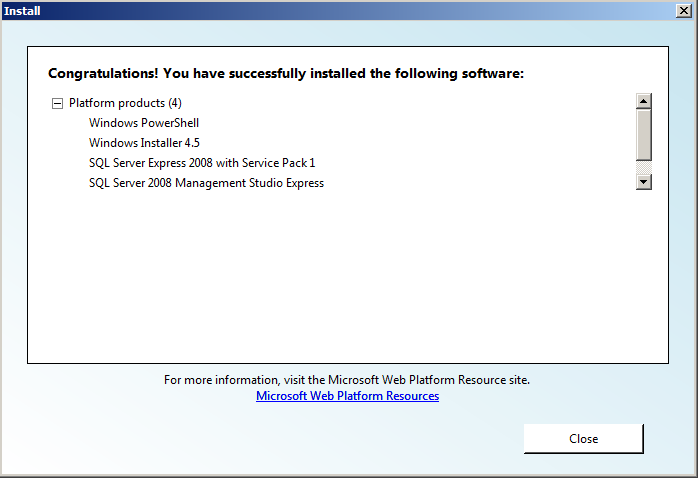
Task: Click the scrollbar down arrow
Action: tap(643, 181)
